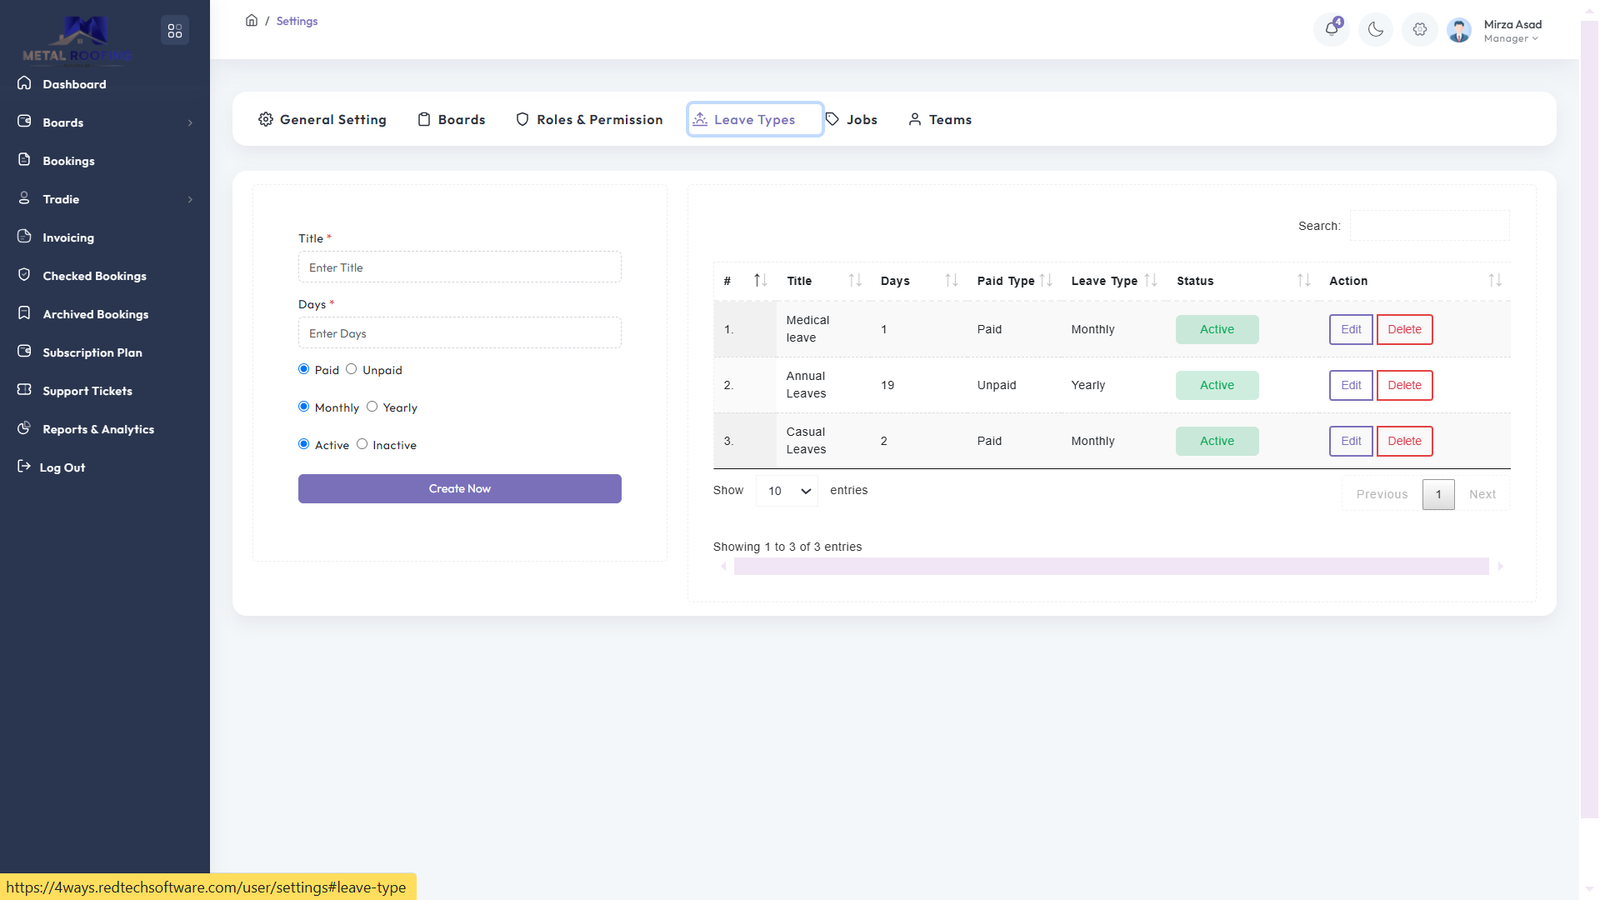Open the Mirza Asad user menu
This screenshot has height=900, width=1600.
[x=1511, y=30]
